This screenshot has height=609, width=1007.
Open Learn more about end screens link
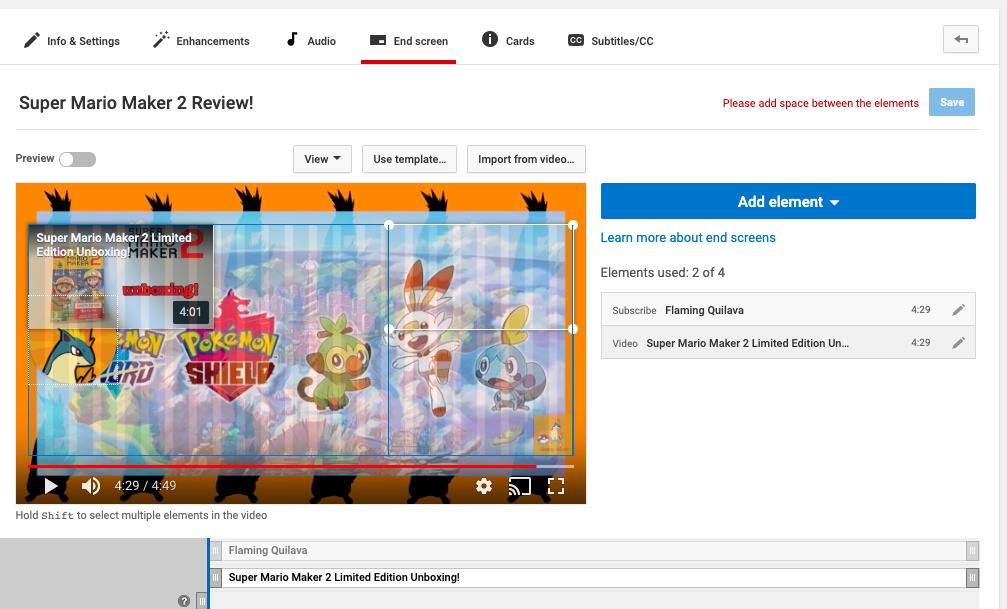[x=688, y=238]
